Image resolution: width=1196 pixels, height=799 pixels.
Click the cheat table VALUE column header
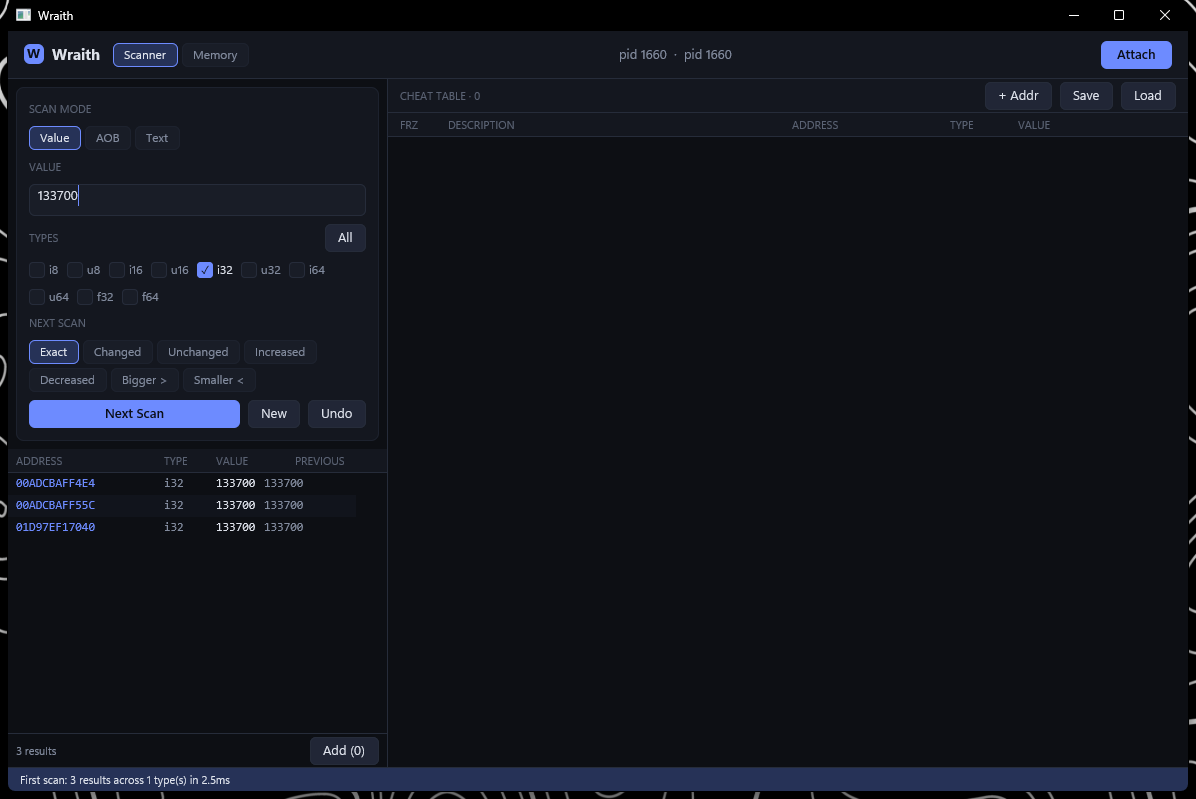pos(1034,125)
